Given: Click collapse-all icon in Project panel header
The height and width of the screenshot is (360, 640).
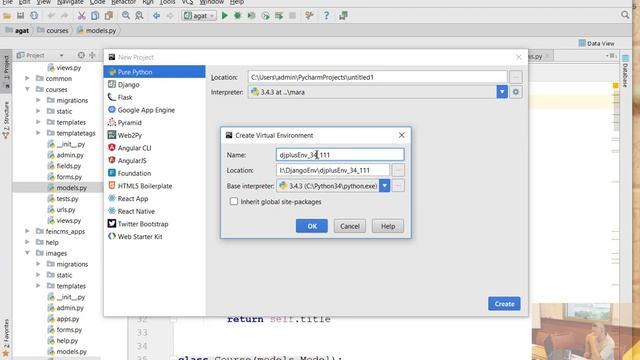Looking at the screenshot, I should (92, 55).
